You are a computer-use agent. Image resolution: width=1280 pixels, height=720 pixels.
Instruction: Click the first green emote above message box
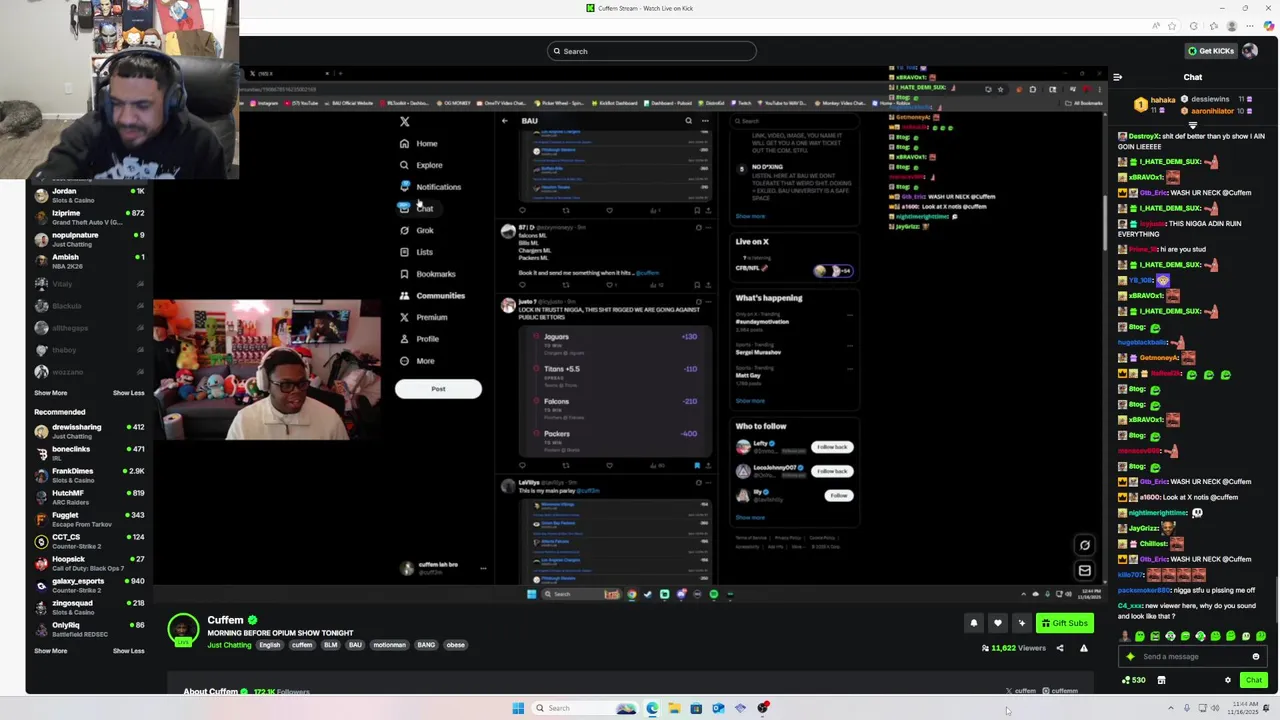point(1140,636)
